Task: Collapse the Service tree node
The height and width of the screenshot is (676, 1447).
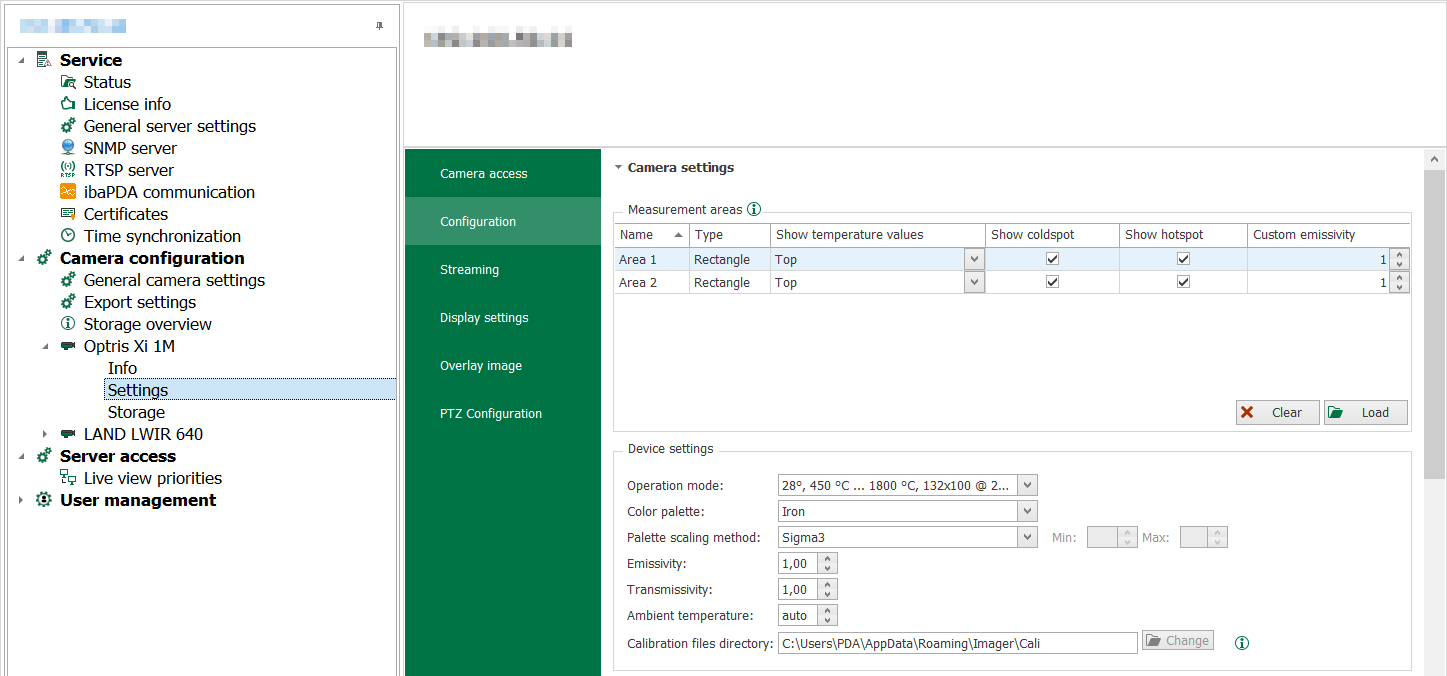Action: [x=22, y=61]
